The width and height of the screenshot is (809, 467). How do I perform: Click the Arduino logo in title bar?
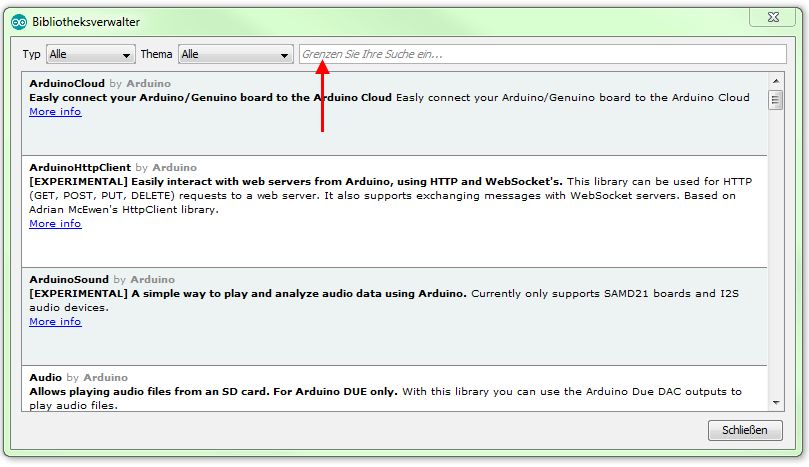click(18, 21)
